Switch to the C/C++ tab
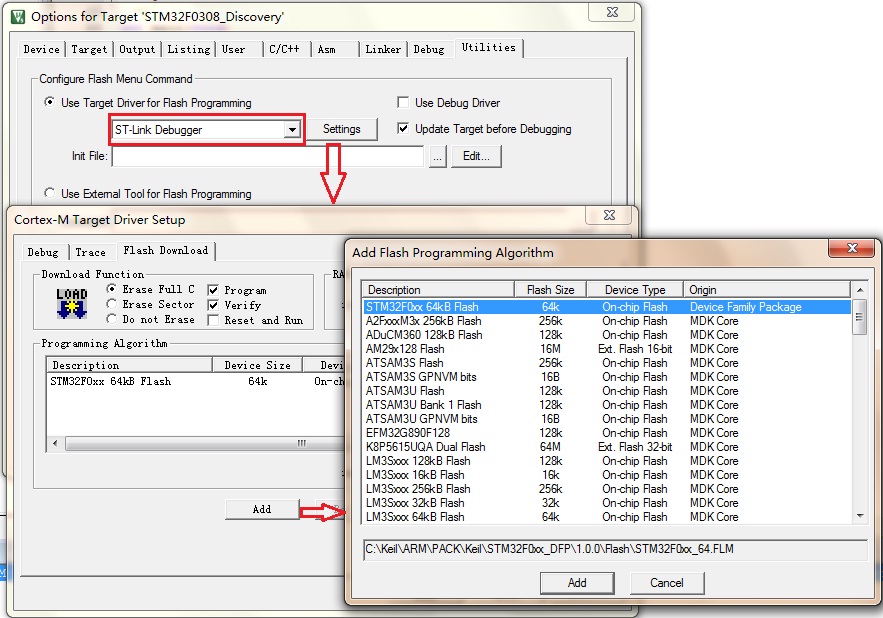 [284, 50]
